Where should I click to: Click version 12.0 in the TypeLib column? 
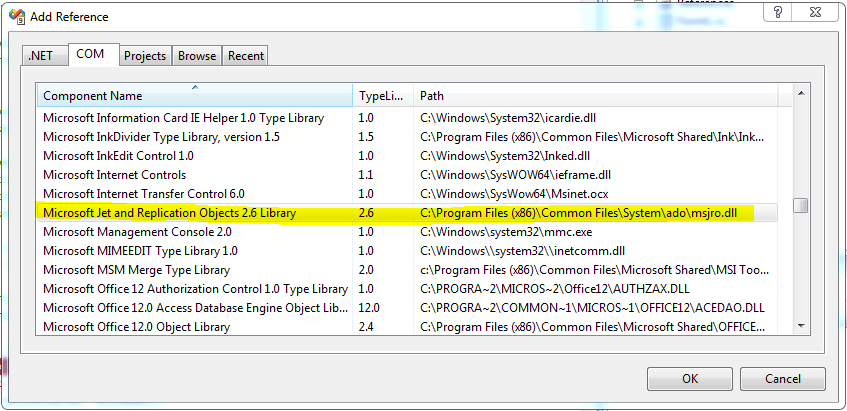pyautogui.click(x=369, y=308)
